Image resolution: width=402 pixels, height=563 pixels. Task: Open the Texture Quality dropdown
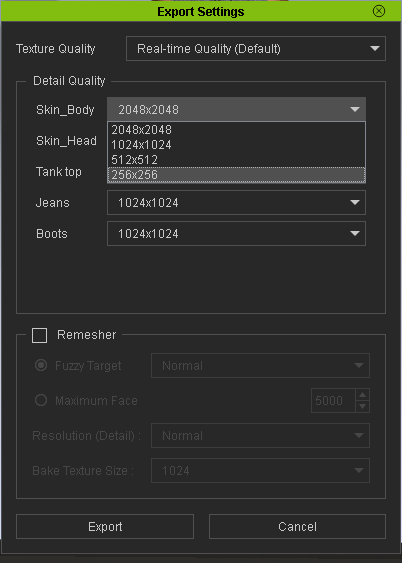click(256, 48)
